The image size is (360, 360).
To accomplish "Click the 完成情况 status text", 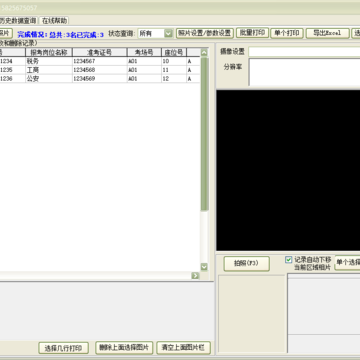I will point(60,34).
